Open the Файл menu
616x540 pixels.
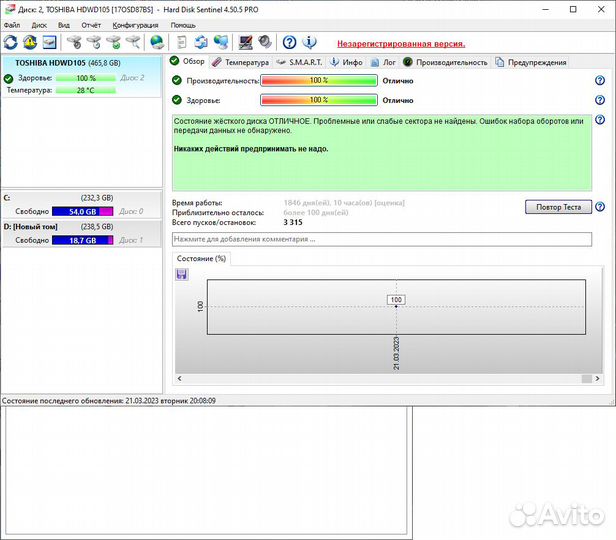coord(12,24)
